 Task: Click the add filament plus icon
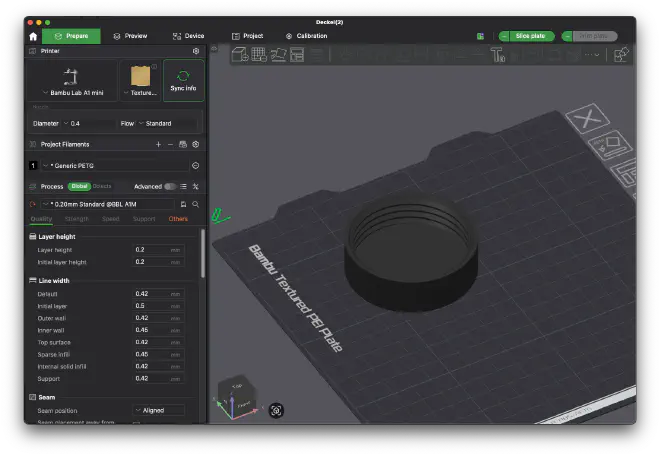tap(158, 144)
